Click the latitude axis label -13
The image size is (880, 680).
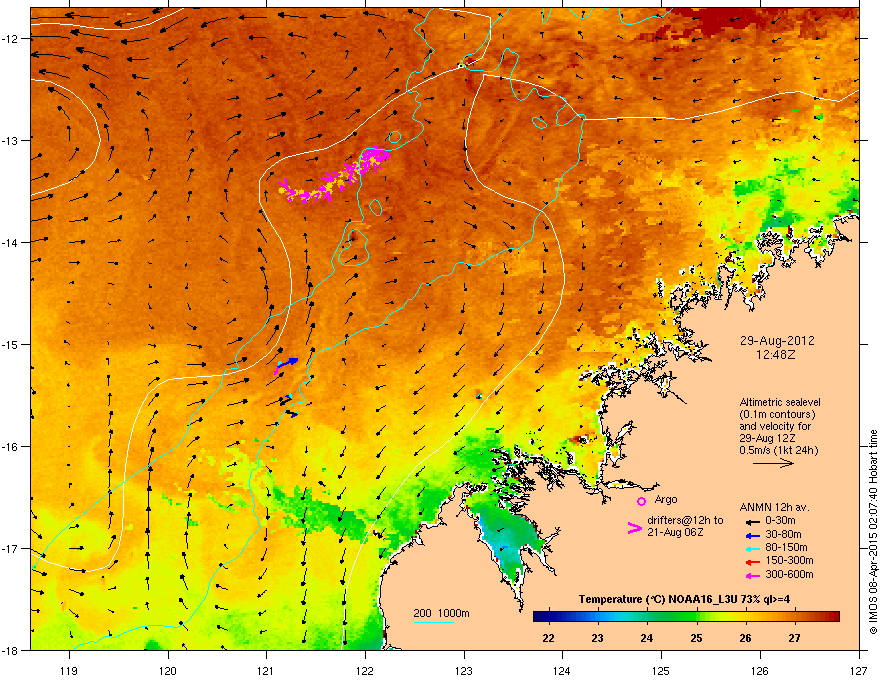point(10,140)
